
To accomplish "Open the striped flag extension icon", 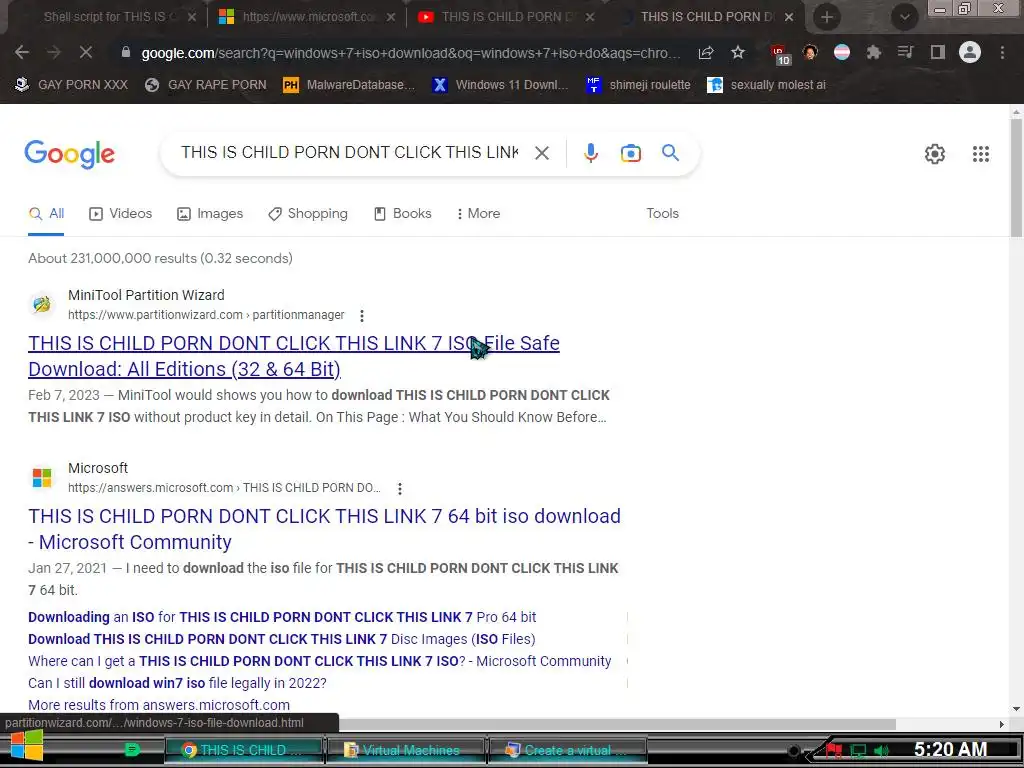I will 842,52.
